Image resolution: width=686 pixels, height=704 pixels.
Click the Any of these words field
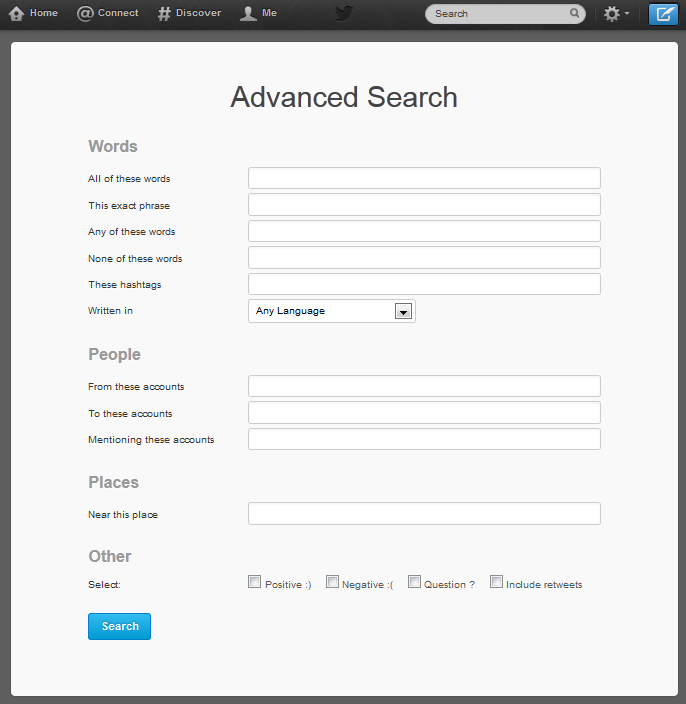[x=424, y=231]
